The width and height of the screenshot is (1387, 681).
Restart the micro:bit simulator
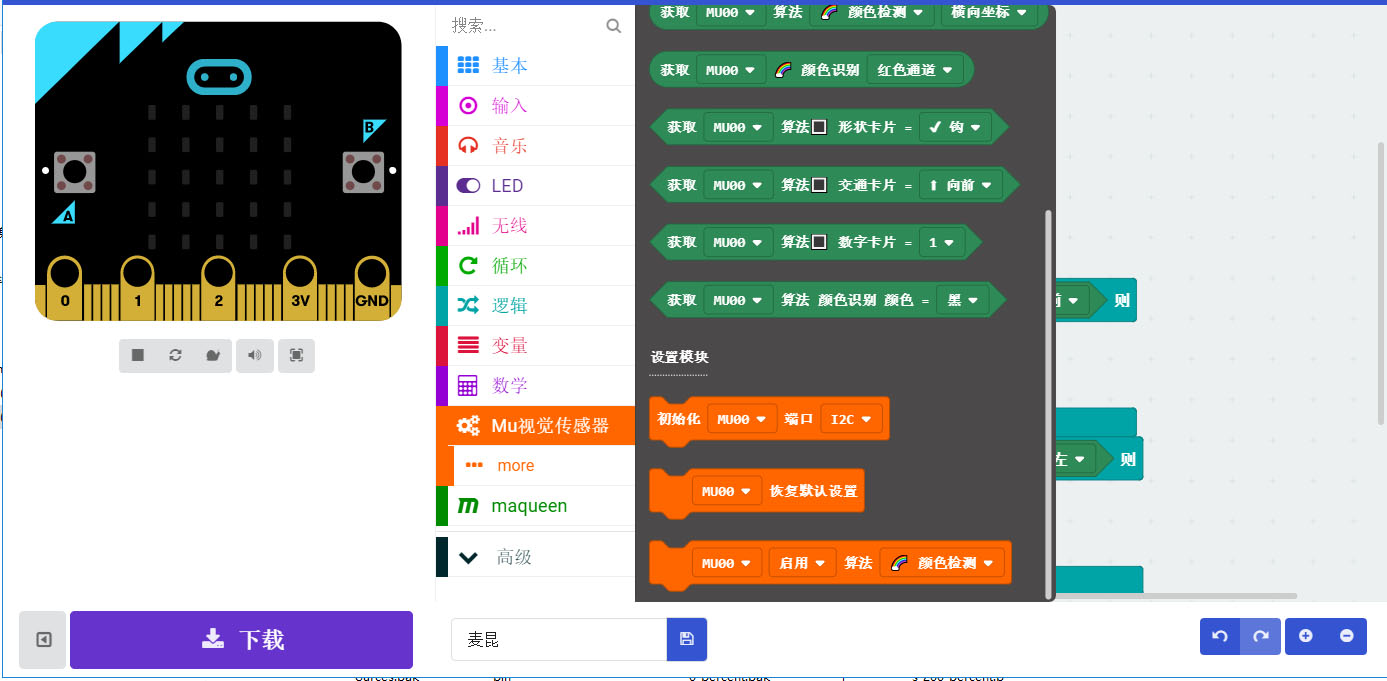tap(175, 356)
